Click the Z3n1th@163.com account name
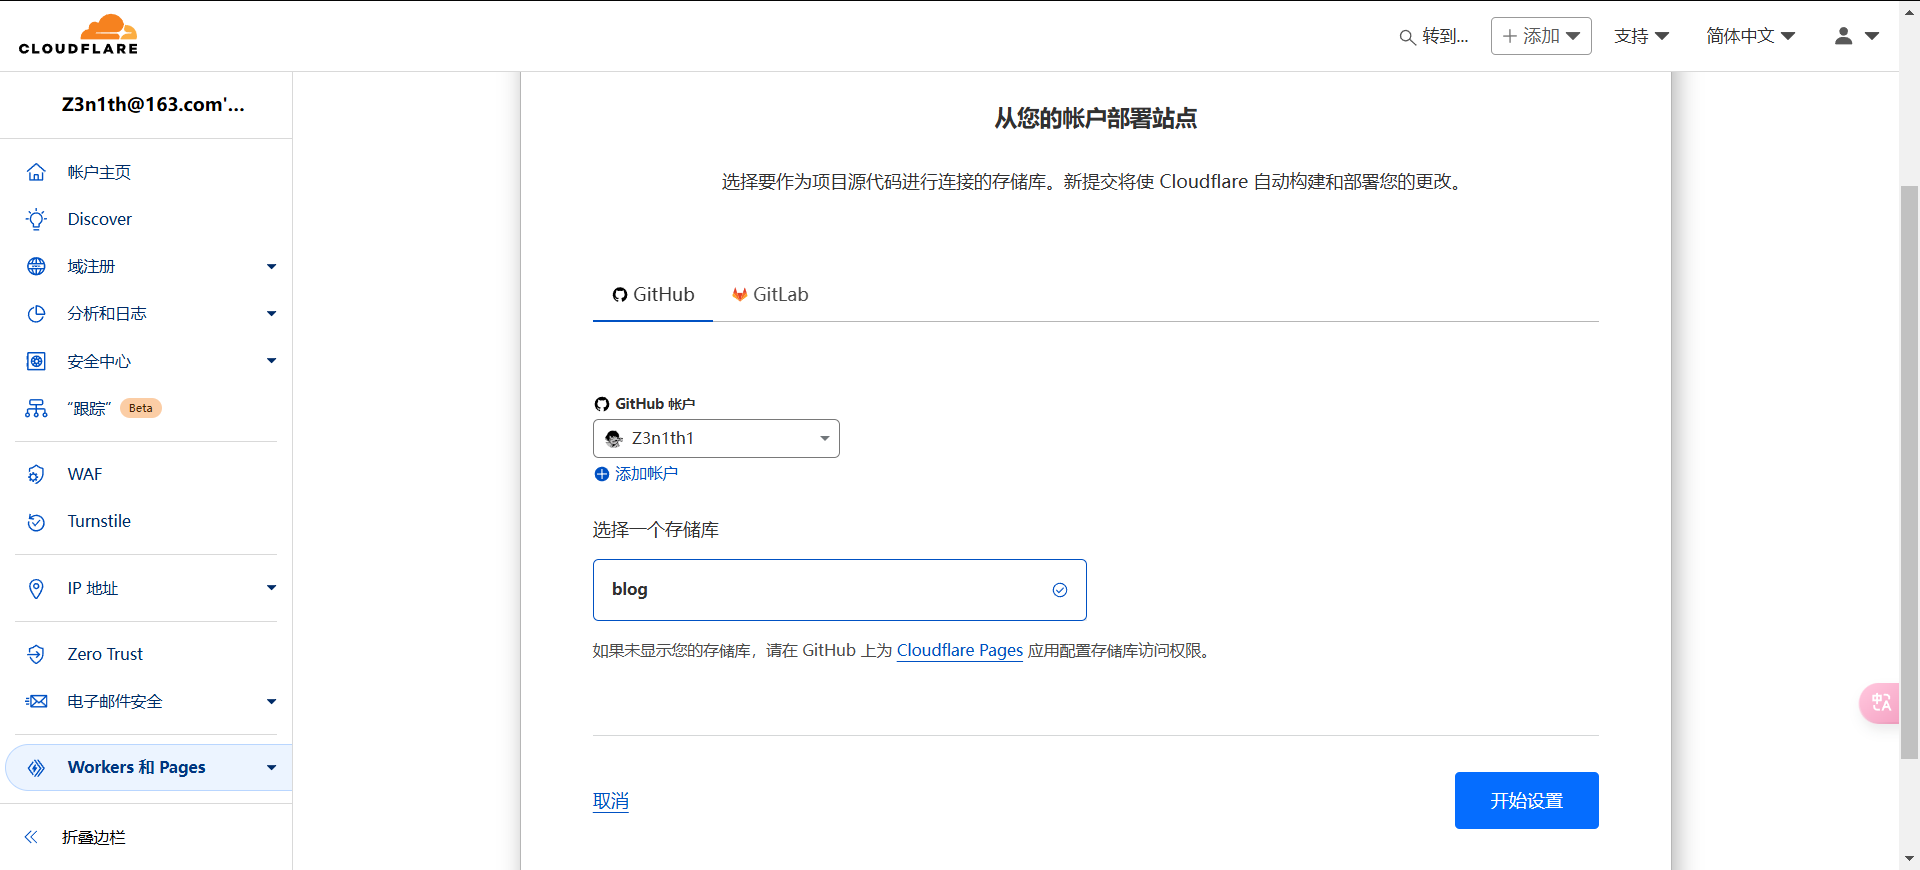Viewport: 1920px width, 870px height. [x=153, y=104]
